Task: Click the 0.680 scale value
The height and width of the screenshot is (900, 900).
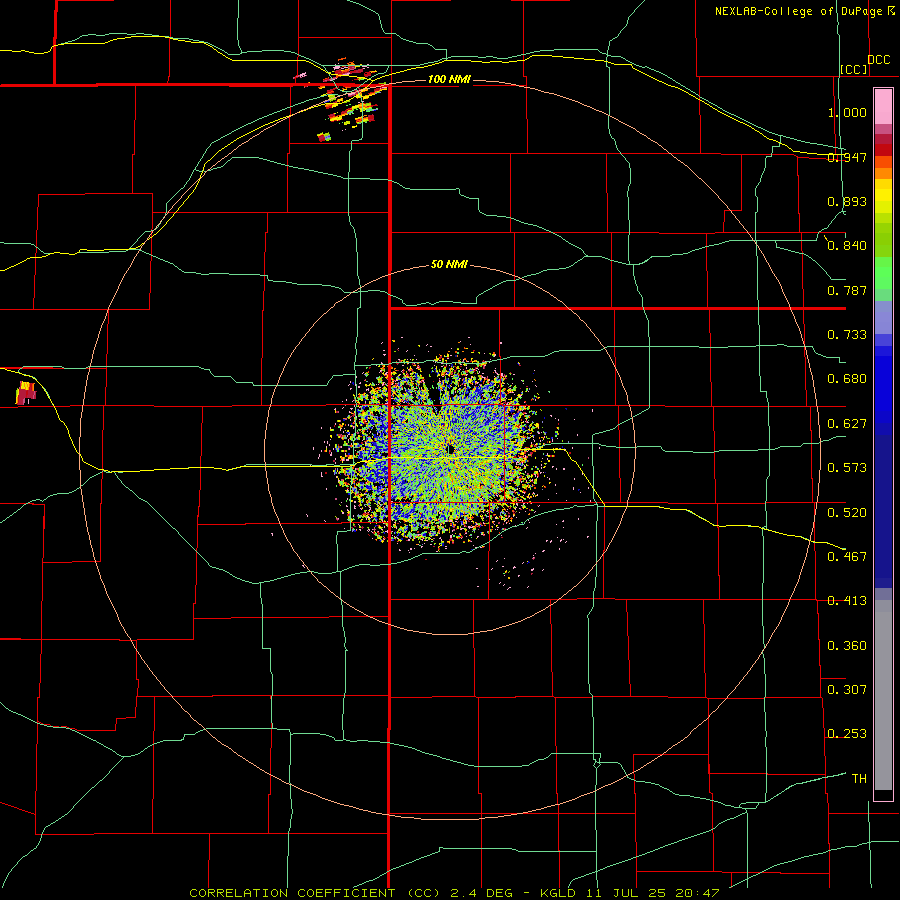Action: point(847,379)
